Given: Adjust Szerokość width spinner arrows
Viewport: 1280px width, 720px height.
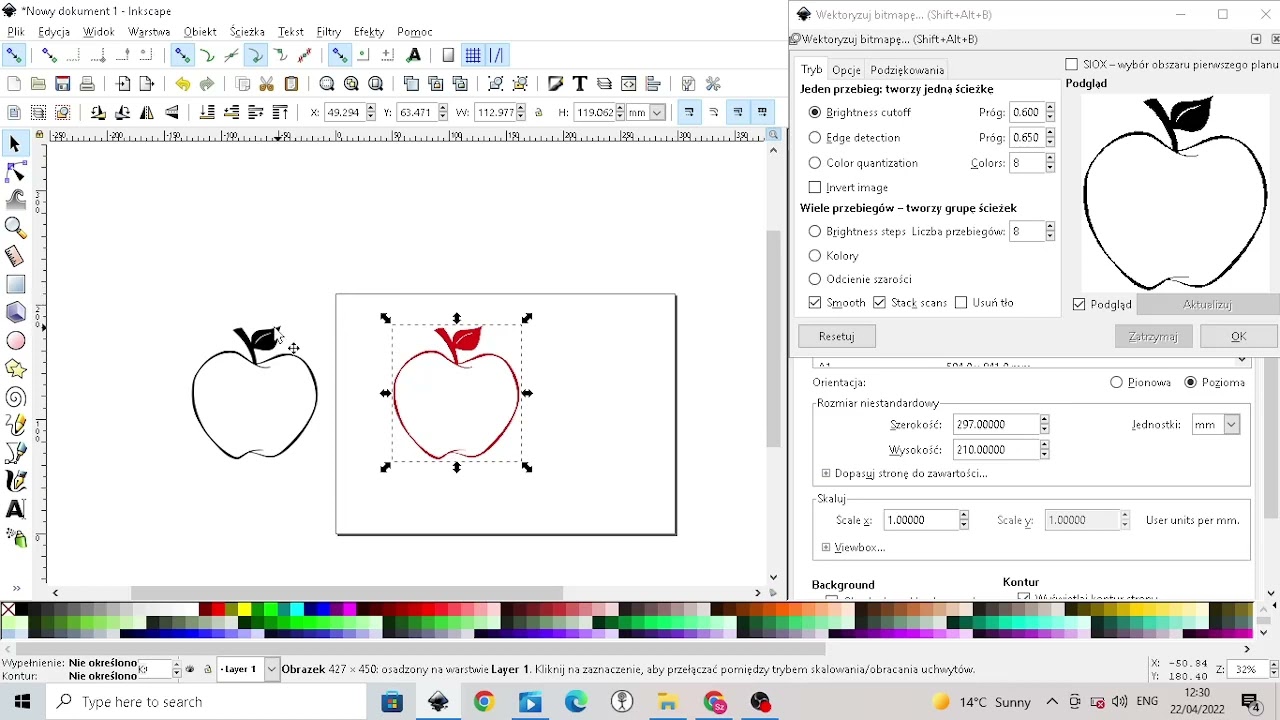Looking at the screenshot, I should click(x=1044, y=424).
